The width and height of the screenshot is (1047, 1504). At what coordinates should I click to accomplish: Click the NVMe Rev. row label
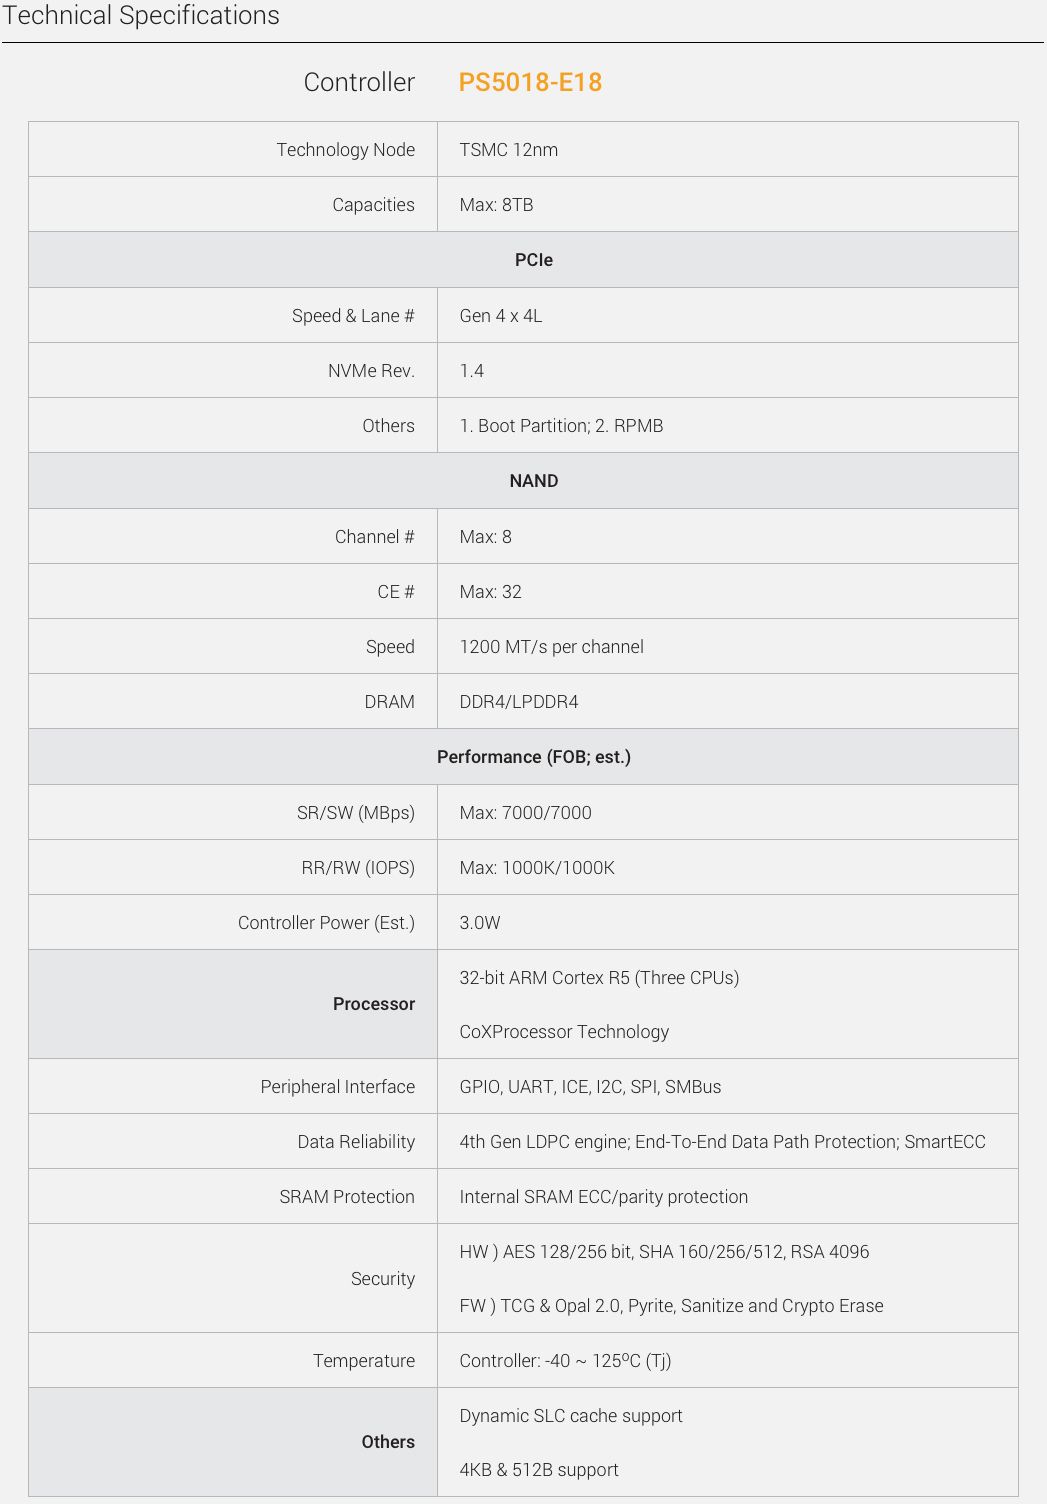(371, 371)
